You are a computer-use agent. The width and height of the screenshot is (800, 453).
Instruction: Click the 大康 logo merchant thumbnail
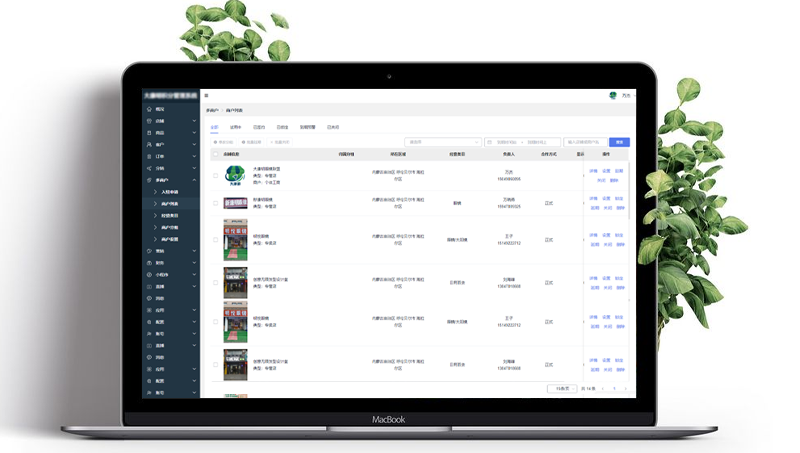(x=235, y=175)
